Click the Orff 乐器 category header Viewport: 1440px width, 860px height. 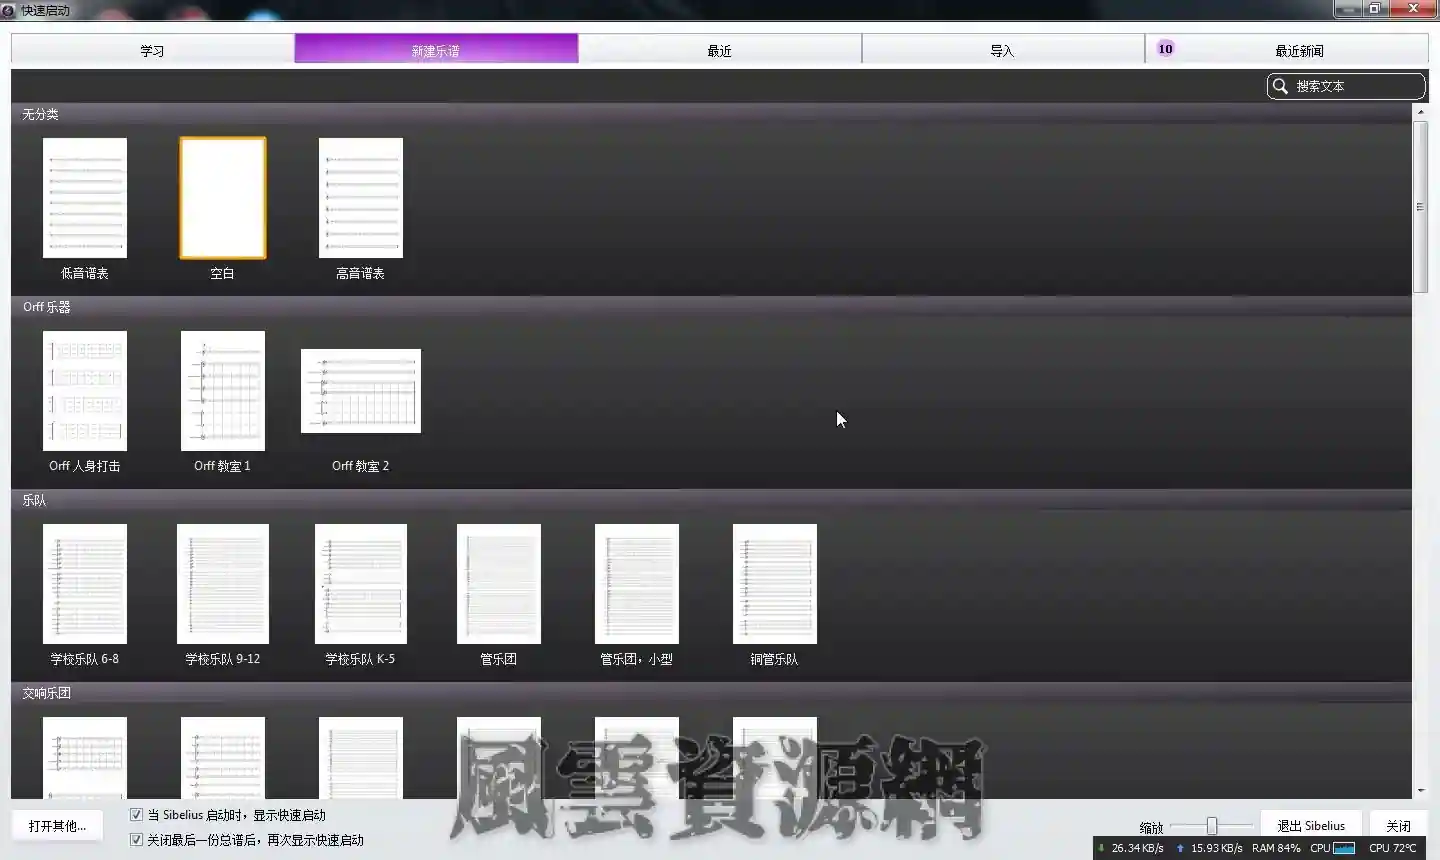pyautogui.click(x=711, y=307)
